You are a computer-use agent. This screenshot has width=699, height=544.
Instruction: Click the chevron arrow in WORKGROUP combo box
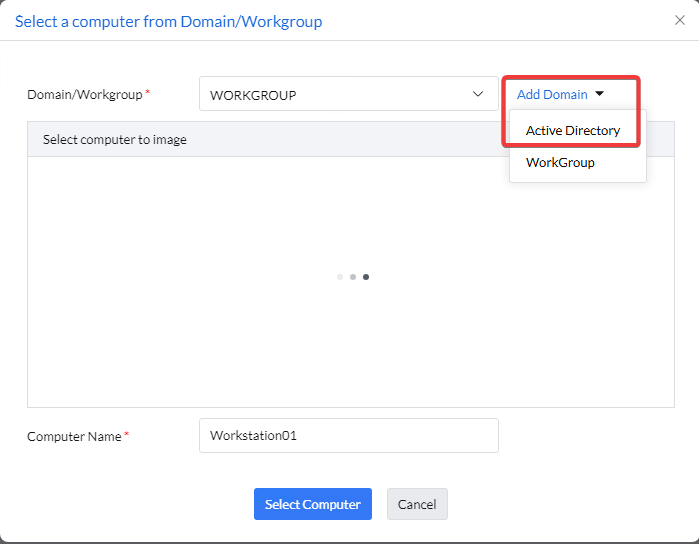pos(477,95)
